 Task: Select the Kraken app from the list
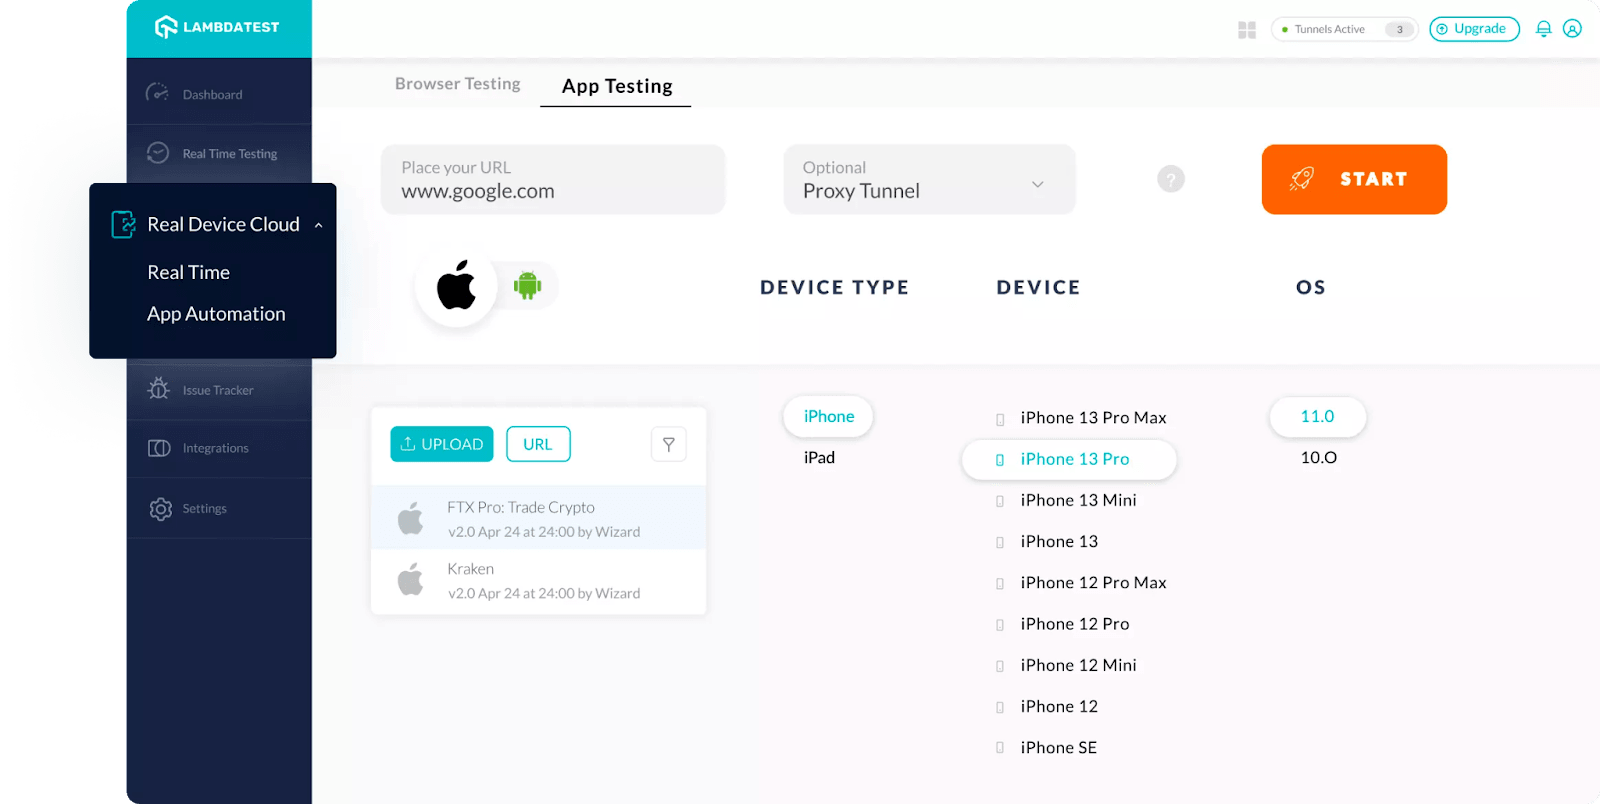pos(540,580)
